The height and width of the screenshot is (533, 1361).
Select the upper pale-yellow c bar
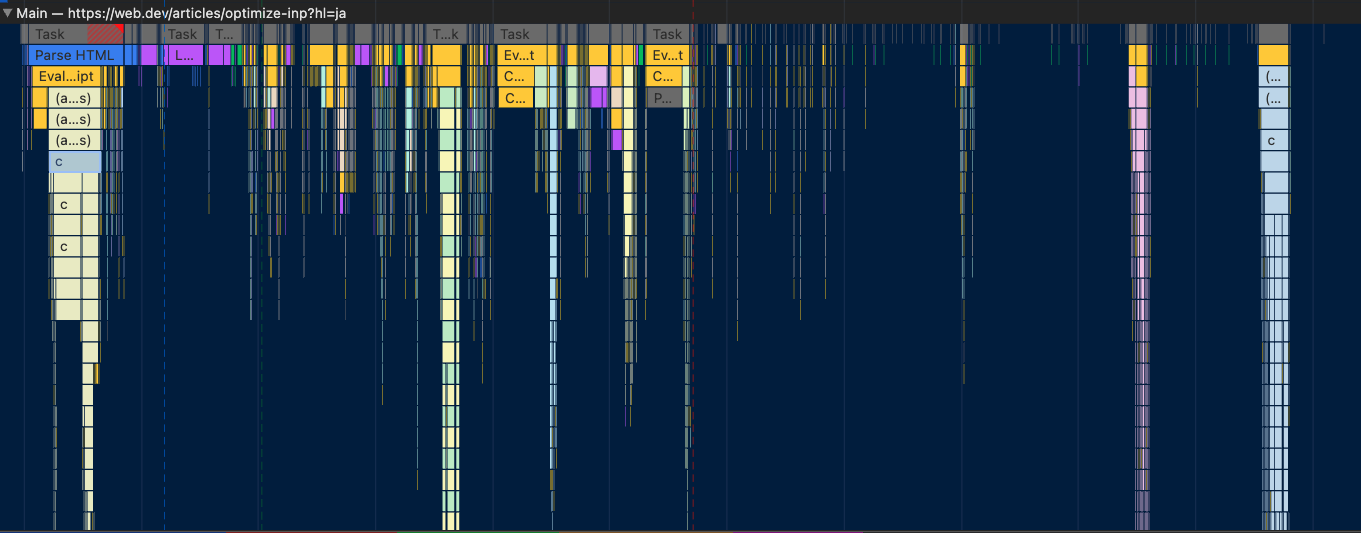point(65,204)
